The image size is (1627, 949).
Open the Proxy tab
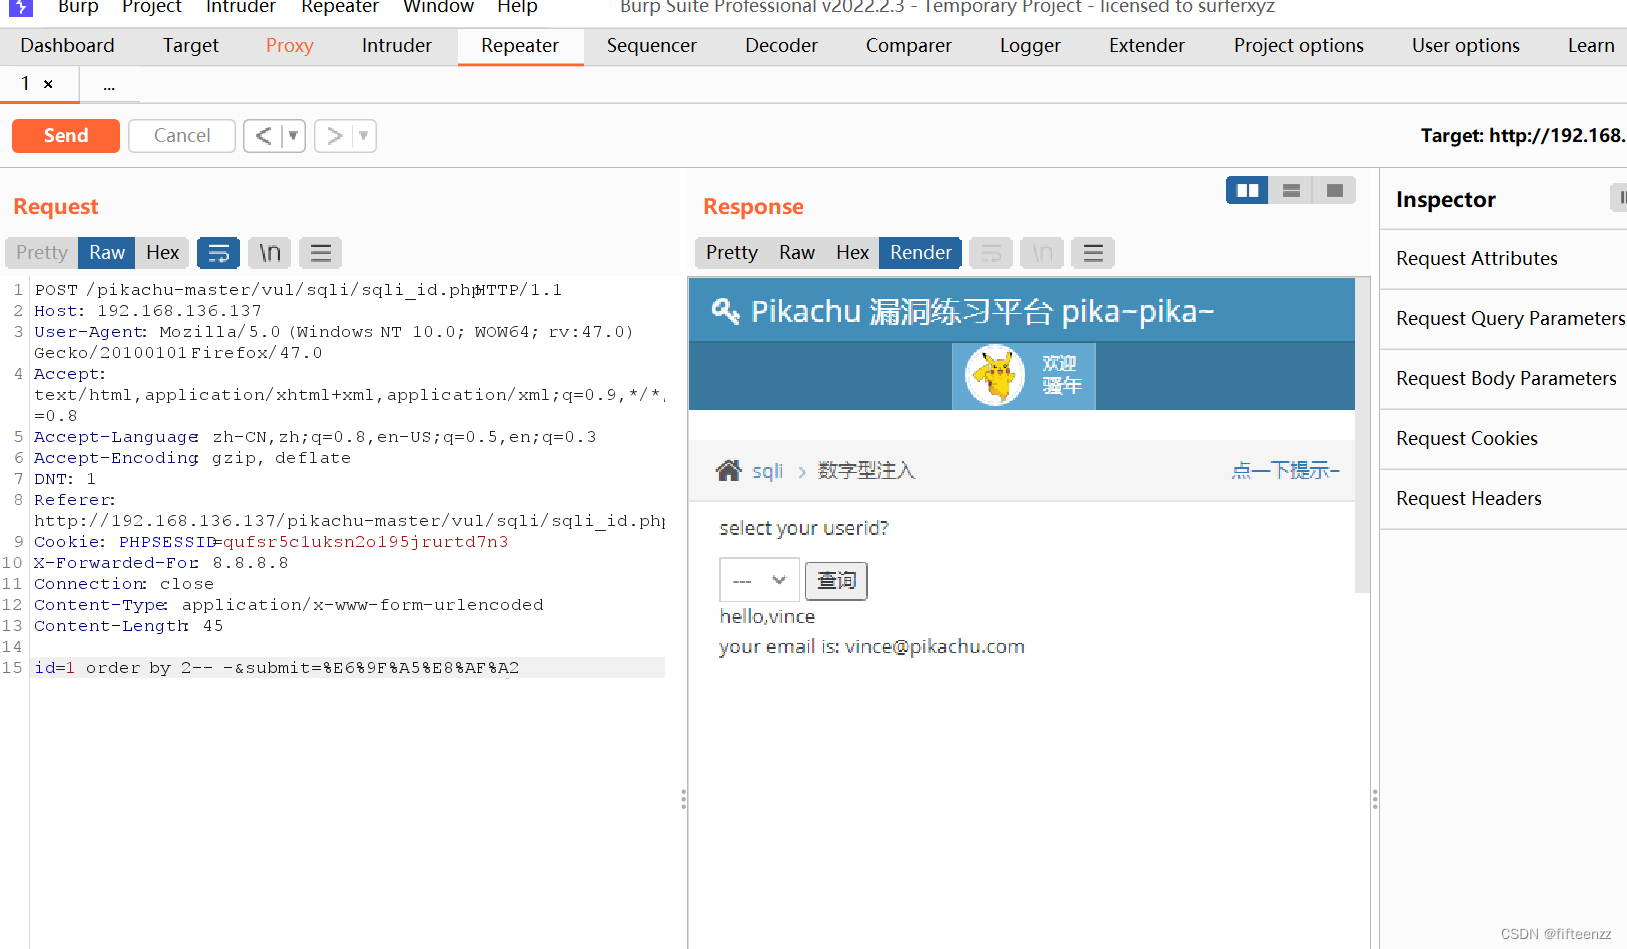click(x=290, y=46)
